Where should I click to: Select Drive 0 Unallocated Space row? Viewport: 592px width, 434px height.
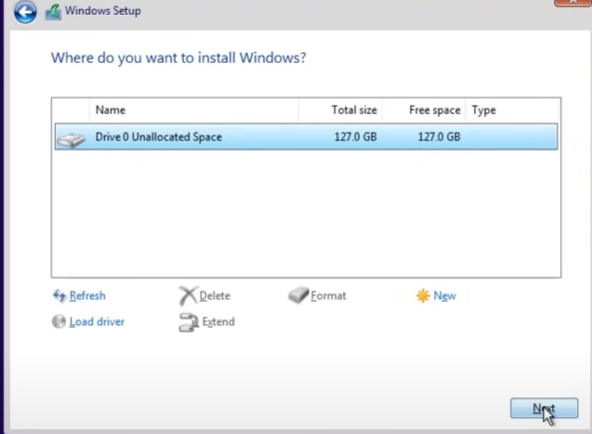[x=306, y=137]
